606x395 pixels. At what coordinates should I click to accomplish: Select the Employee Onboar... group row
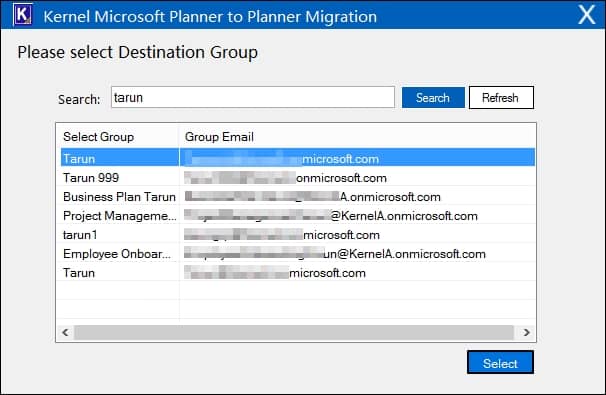pyautogui.click(x=298, y=254)
